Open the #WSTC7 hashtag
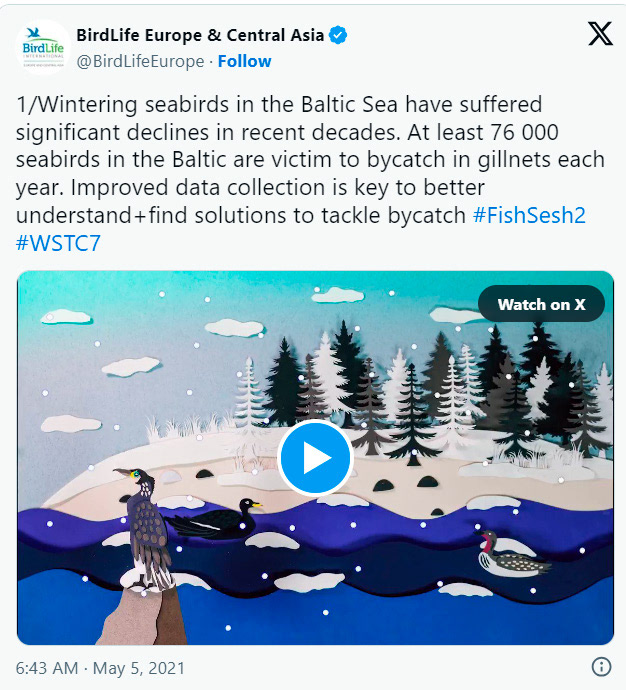 point(58,243)
